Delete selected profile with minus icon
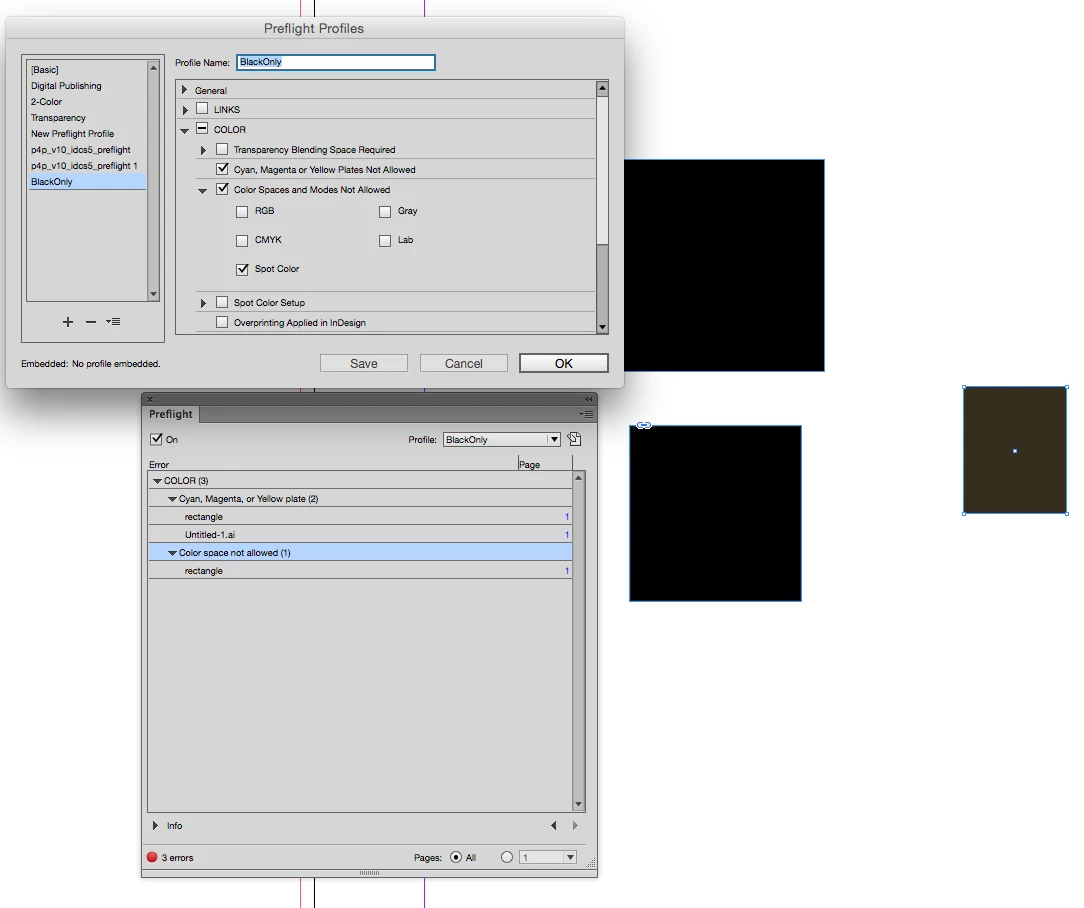Screen dimensions: 1084x908 91,322
